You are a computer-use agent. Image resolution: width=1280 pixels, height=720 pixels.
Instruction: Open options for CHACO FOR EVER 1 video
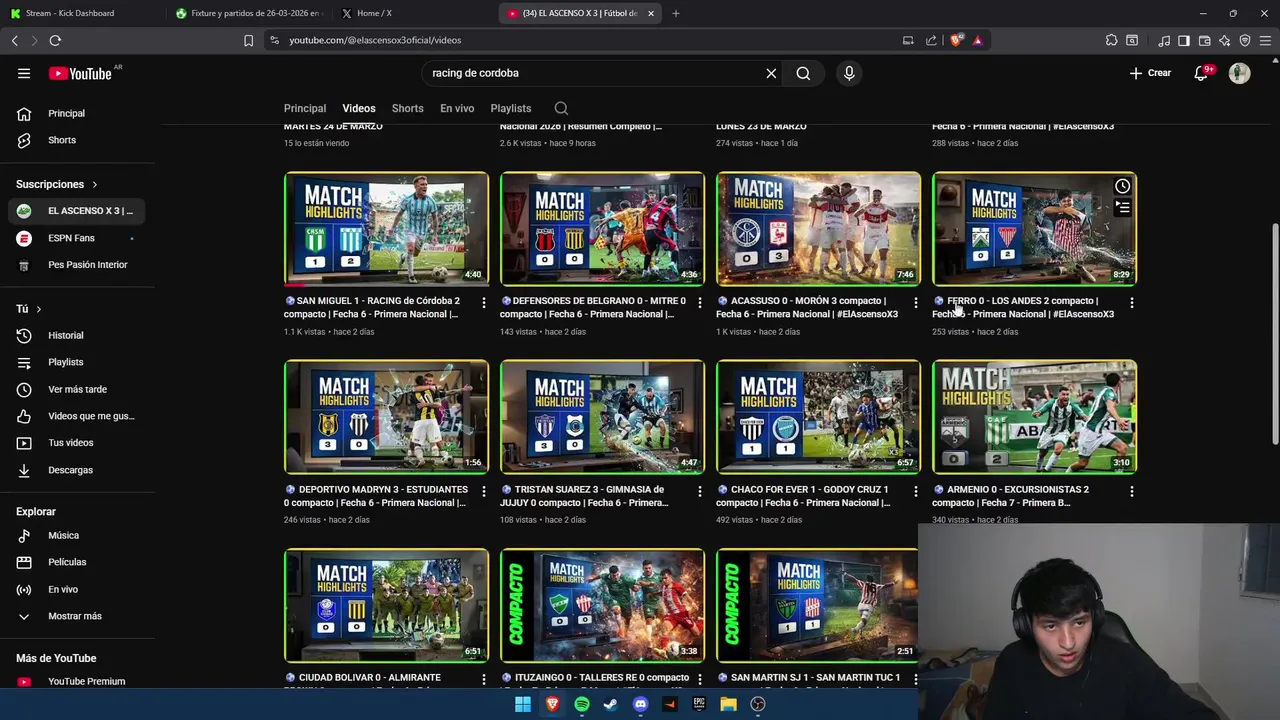[916, 491]
